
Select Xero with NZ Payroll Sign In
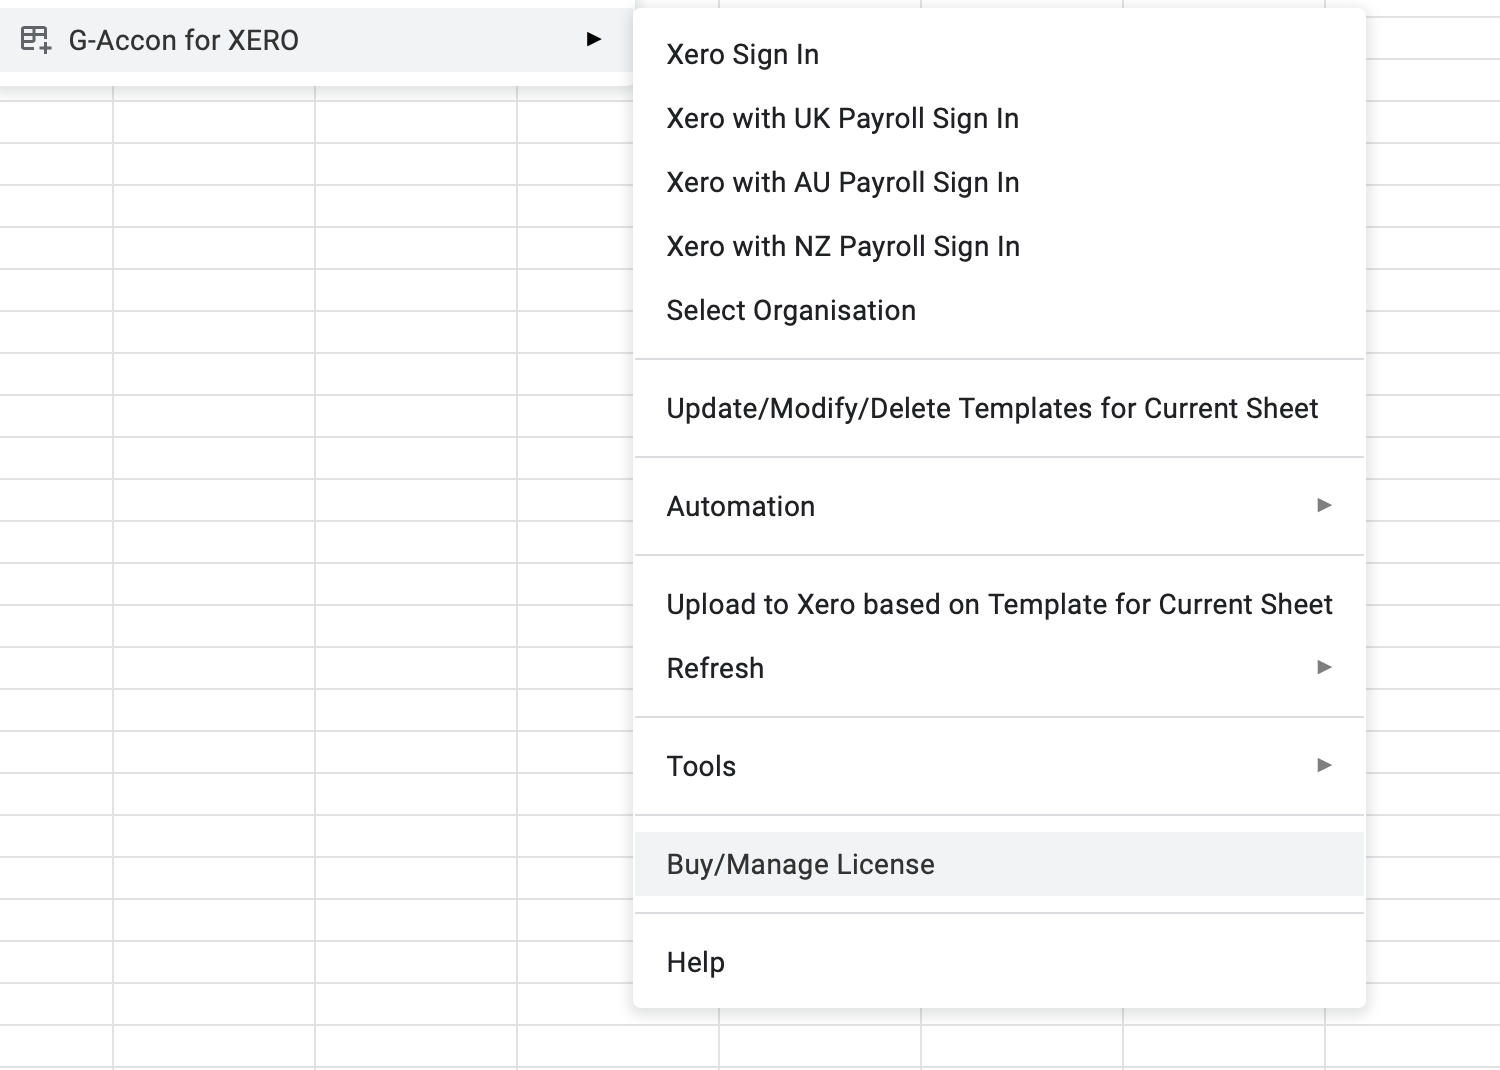click(x=842, y=246)
